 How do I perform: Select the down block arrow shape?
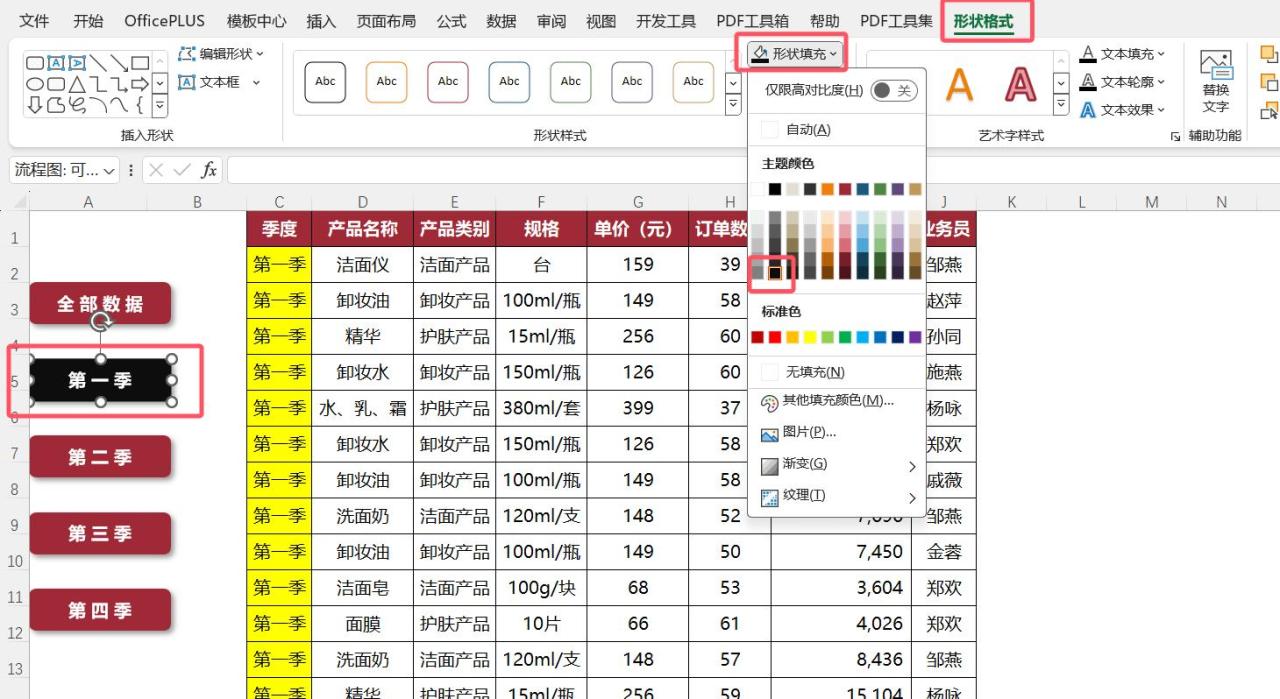[35, 105]
